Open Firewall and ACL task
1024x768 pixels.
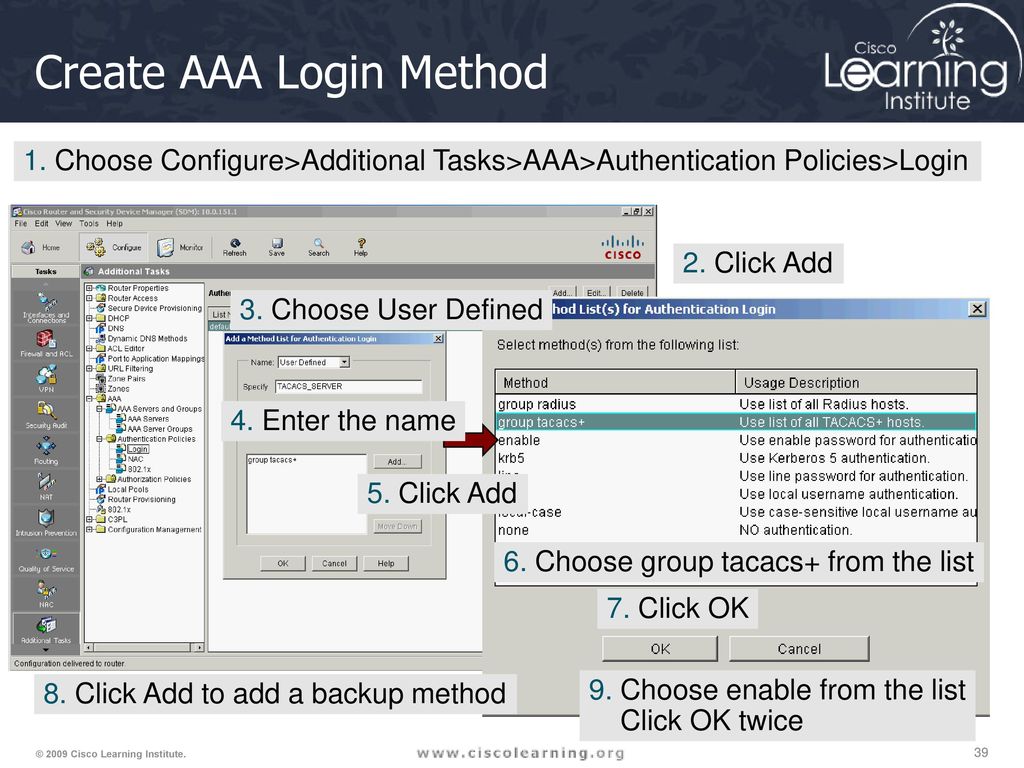(x=46, y=344)
